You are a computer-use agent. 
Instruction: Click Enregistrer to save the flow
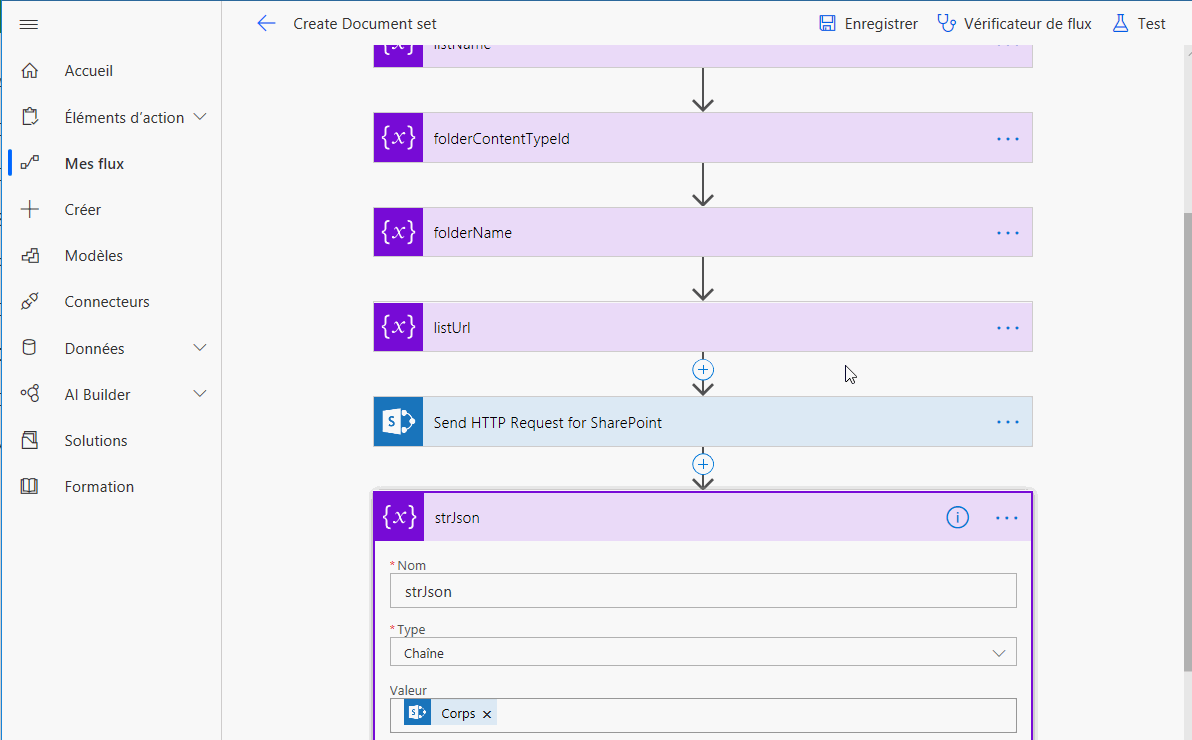click(x=868, y=24)
